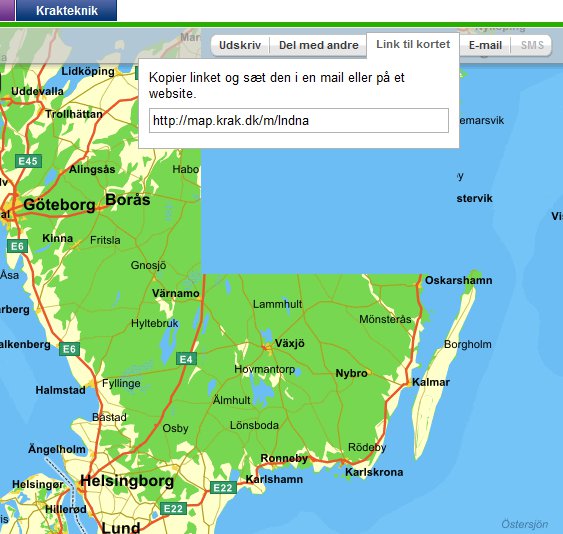Switch to Link til kortet tab

pos(413,44)
